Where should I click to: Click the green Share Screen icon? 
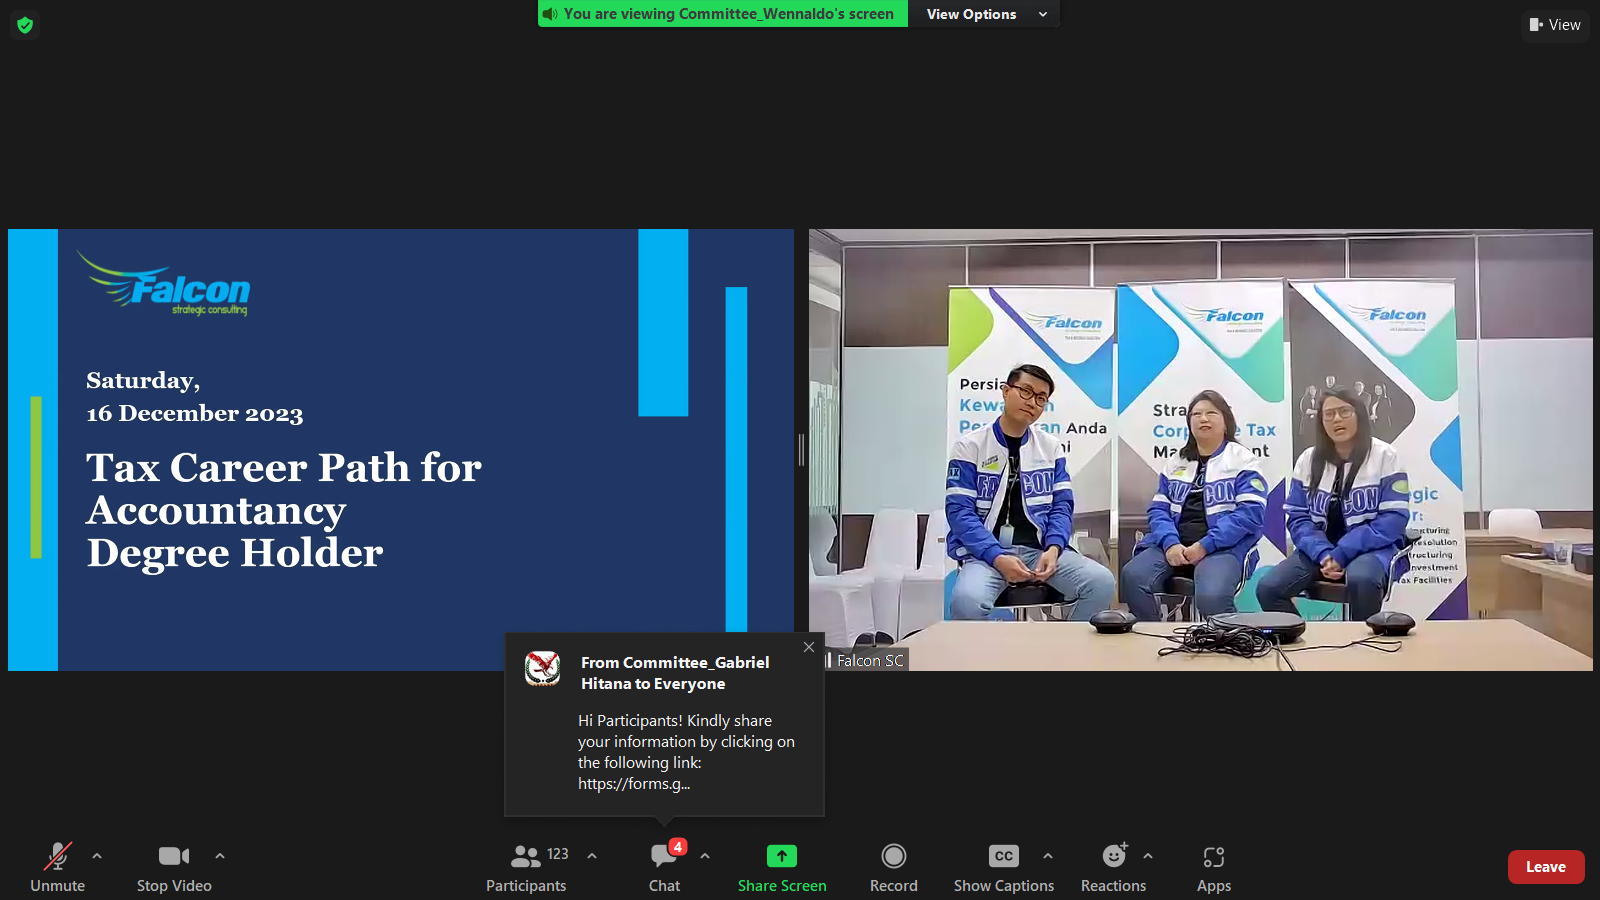[x=782, y=856]
